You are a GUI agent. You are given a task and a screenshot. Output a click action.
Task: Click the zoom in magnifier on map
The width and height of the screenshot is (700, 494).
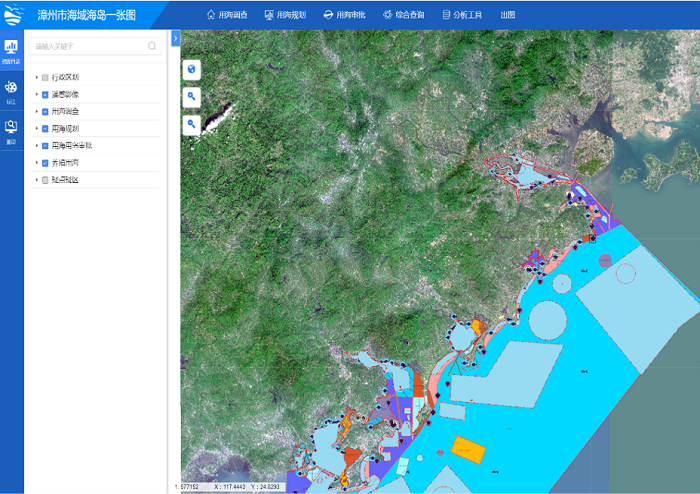point(191,97)
